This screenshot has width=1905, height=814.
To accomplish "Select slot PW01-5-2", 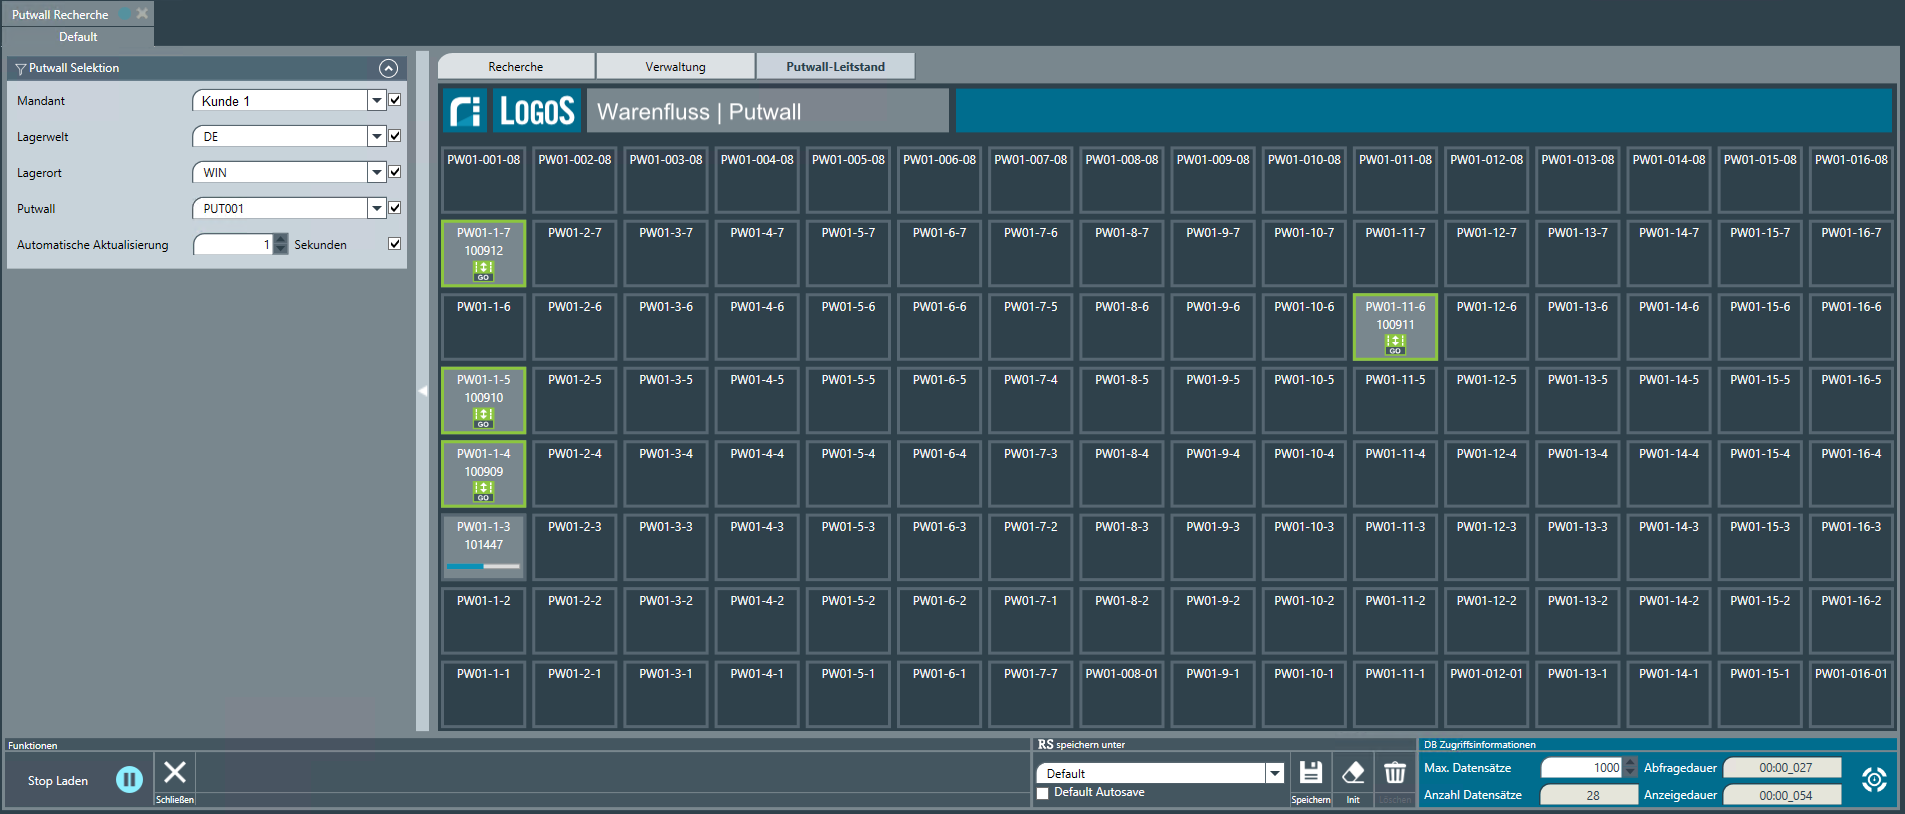I will [x=848, y=621].
